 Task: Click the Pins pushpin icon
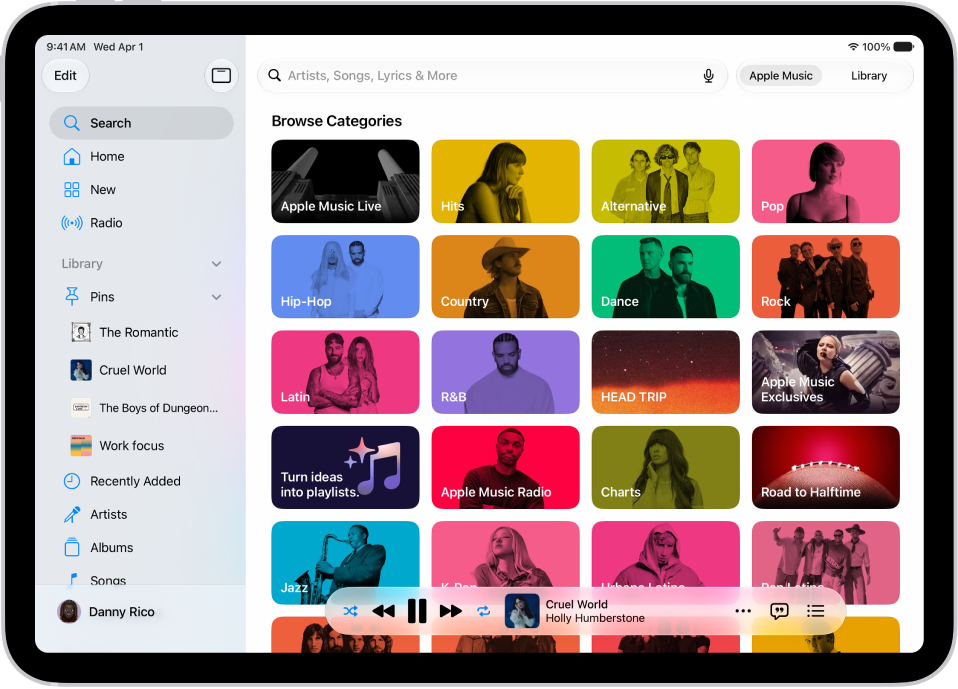coord(72,296)
